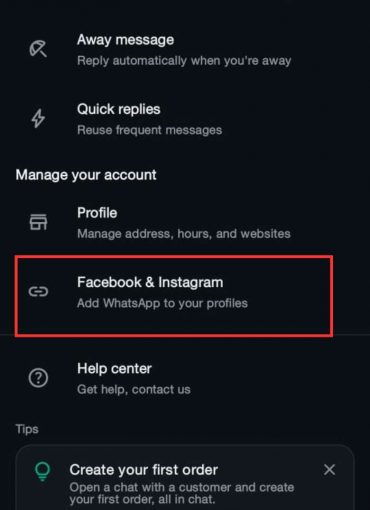Viewport: 370px width, 510px height.
Task: Click the Create your first order title
Action: [144, 470]
